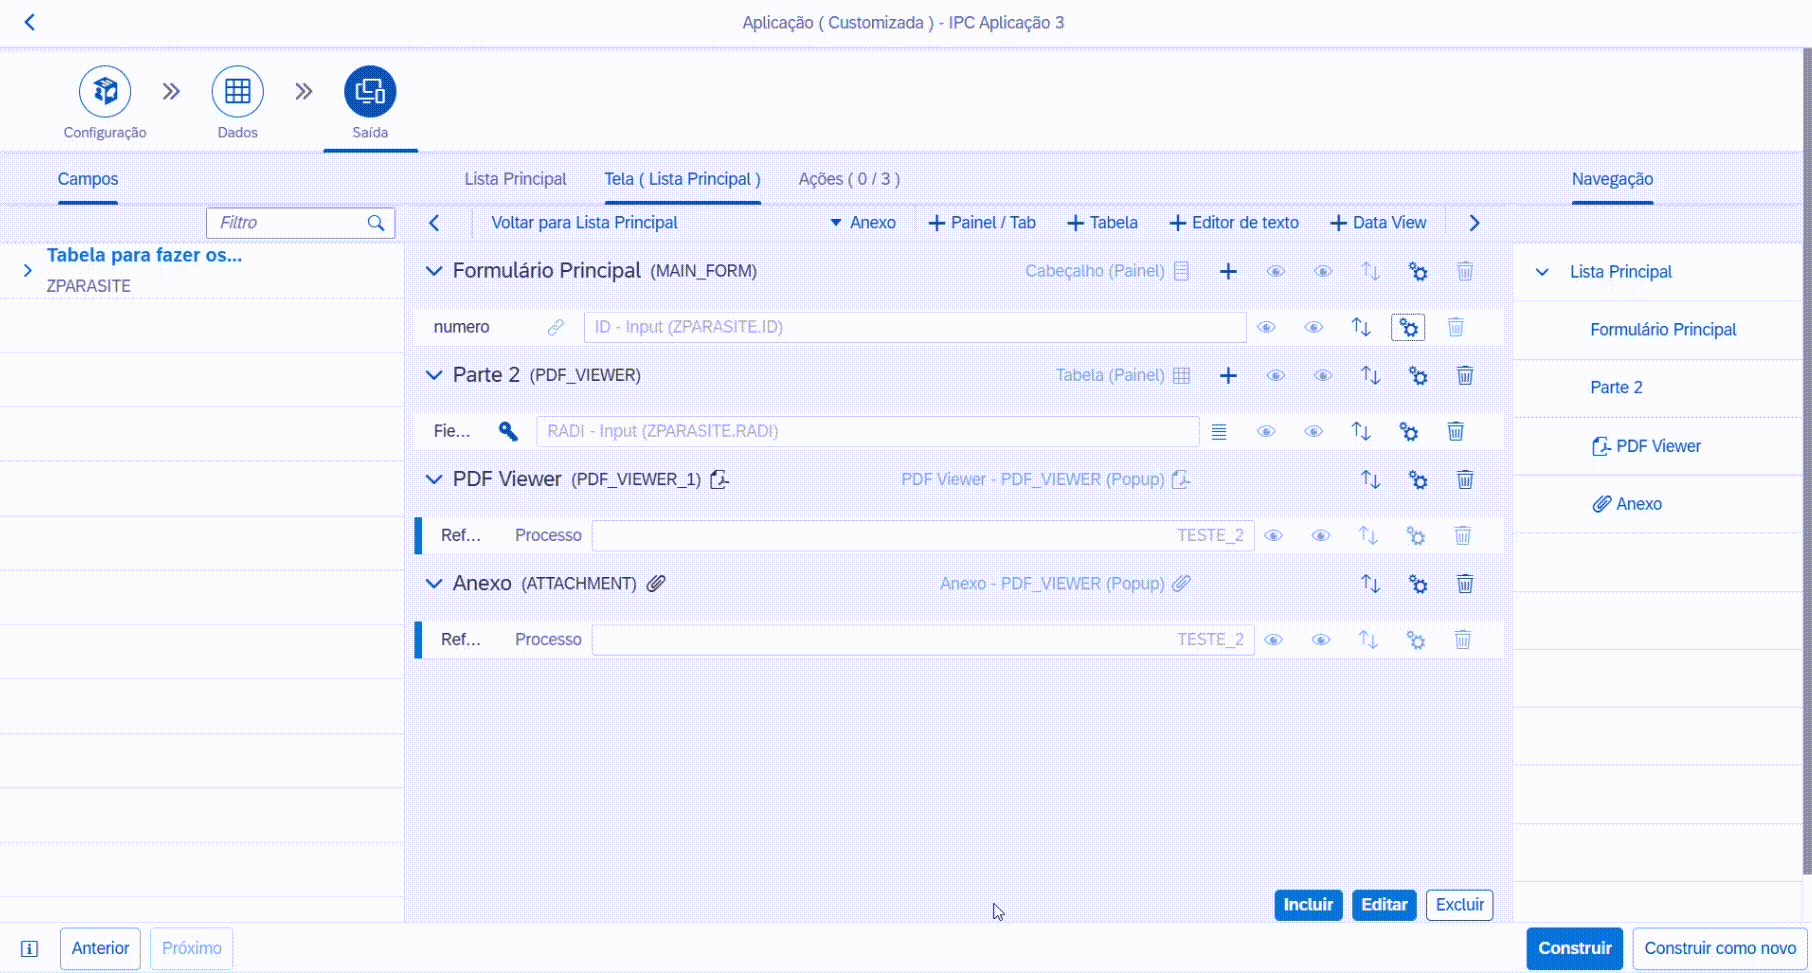
Task: Click the key icon on RADI field row
Action: pyautogui.click(x=508, y=431)
